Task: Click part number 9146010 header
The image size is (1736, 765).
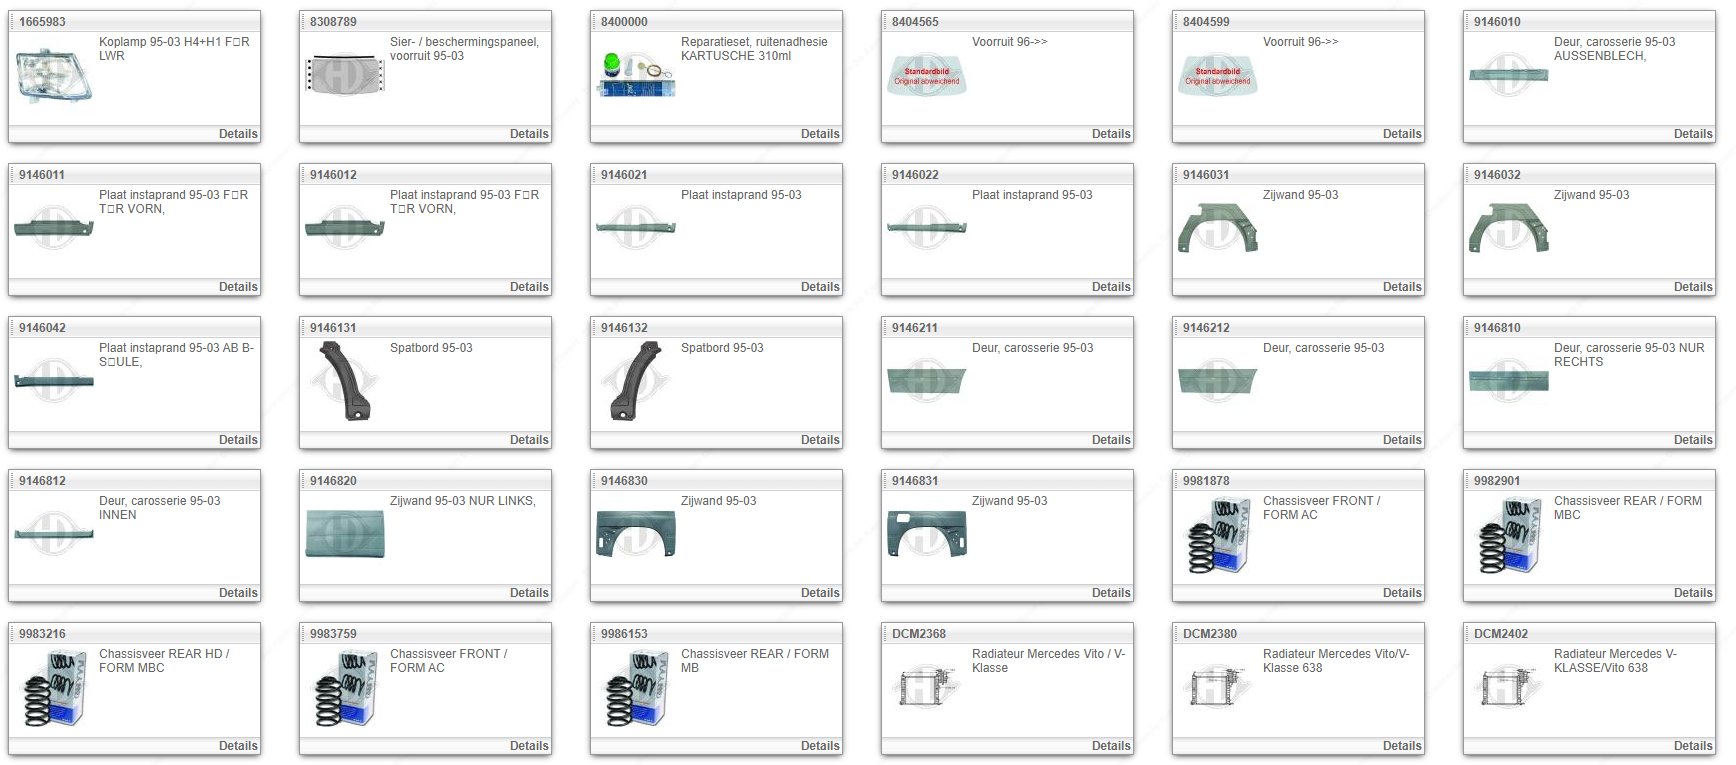Action: 1497,22
